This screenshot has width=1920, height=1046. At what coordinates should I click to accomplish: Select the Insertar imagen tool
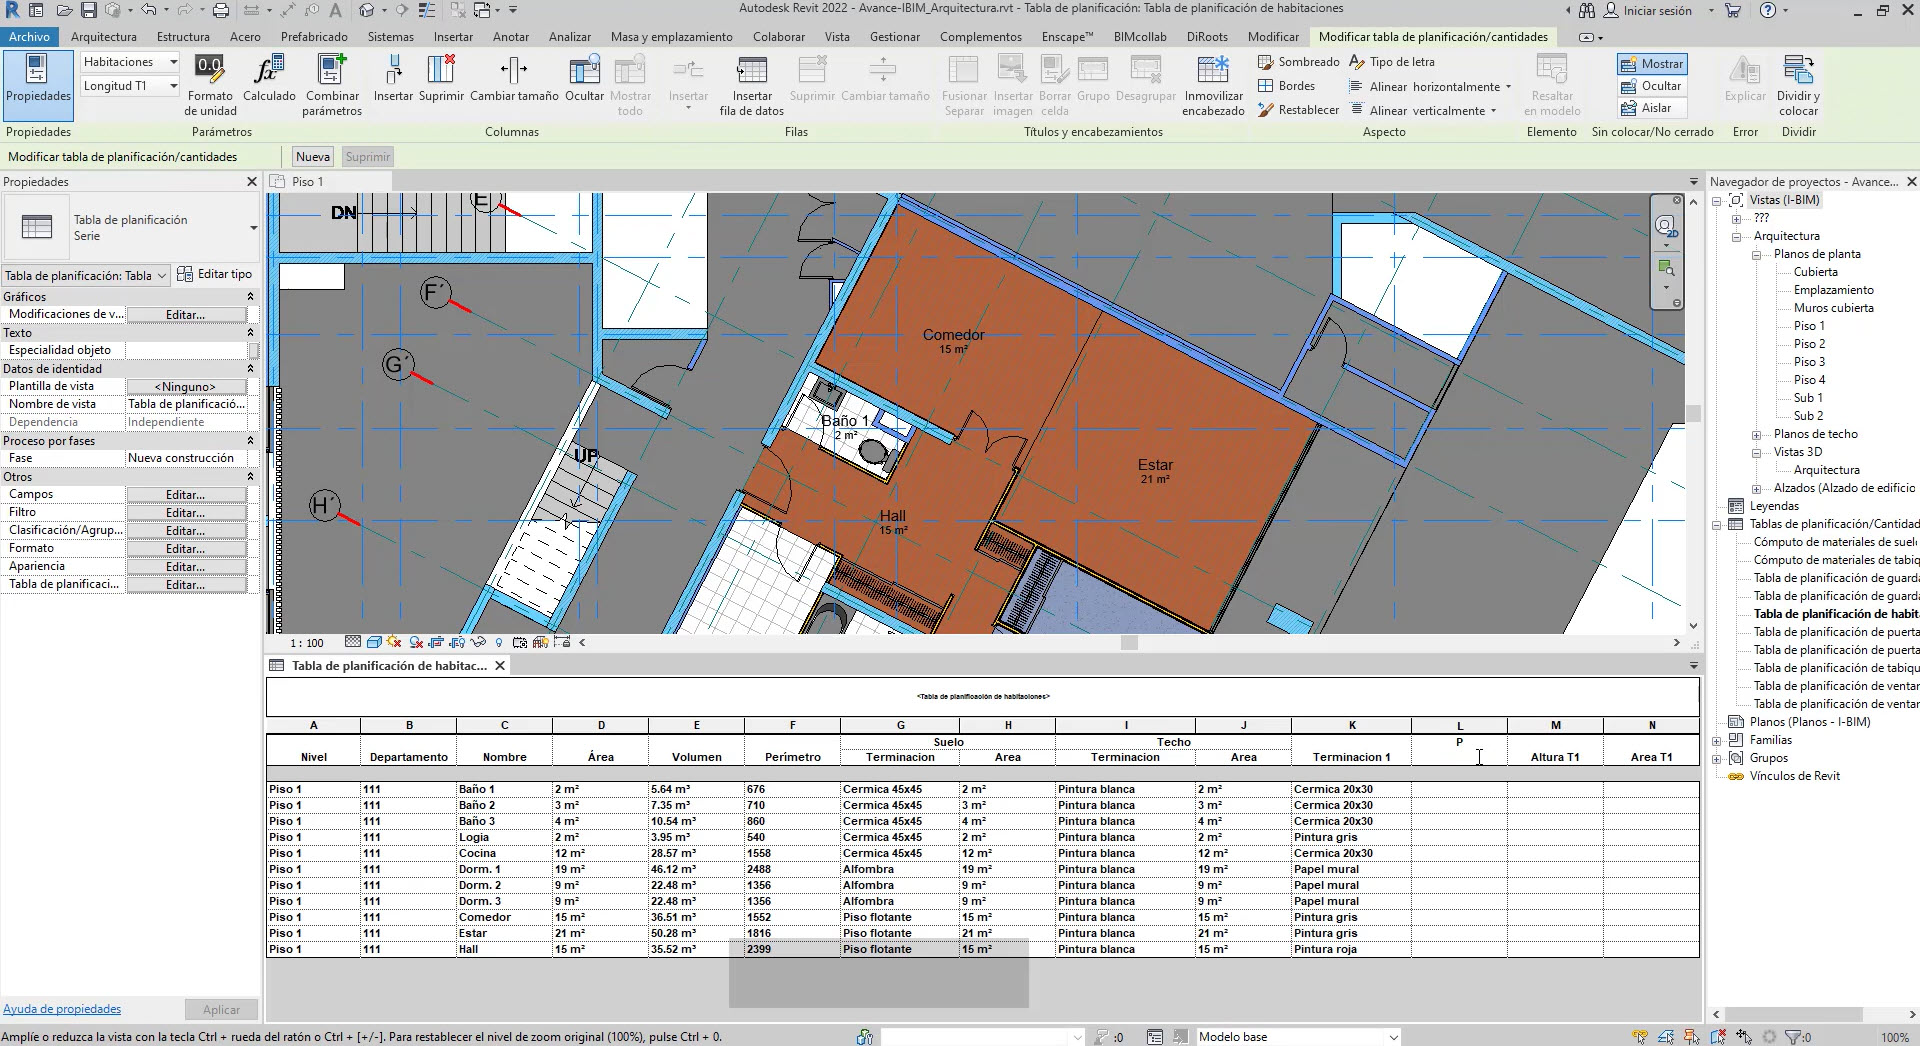coord(1012,84)
